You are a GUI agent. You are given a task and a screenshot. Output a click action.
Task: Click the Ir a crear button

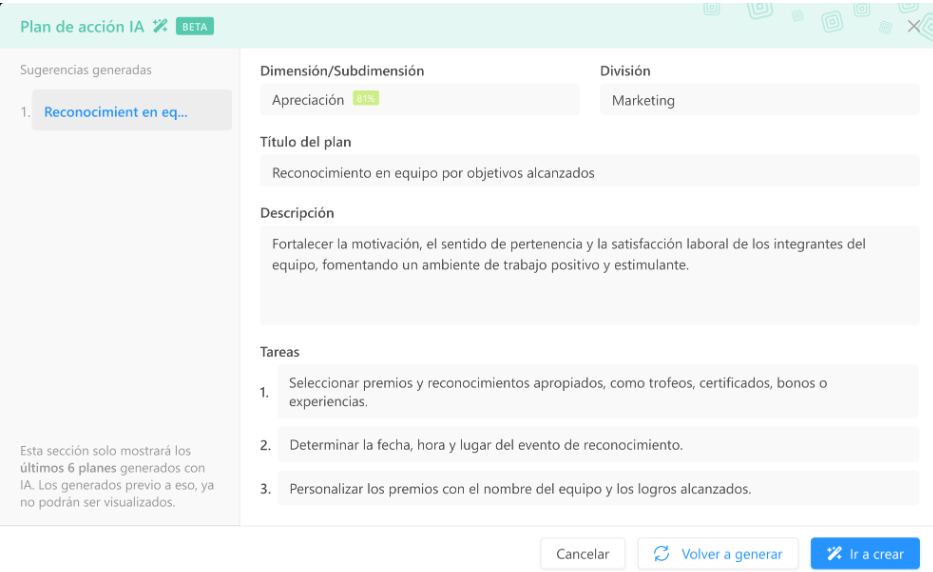click(865, 554)
